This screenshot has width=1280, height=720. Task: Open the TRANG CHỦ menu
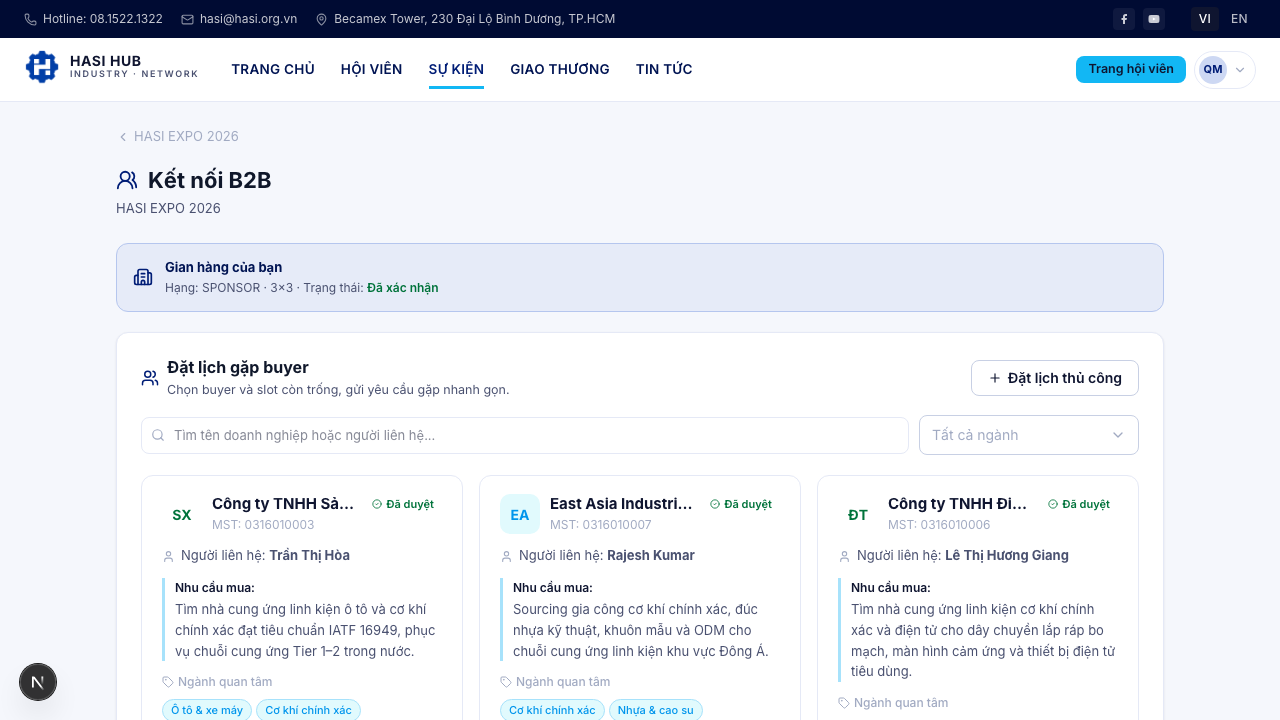273,69
